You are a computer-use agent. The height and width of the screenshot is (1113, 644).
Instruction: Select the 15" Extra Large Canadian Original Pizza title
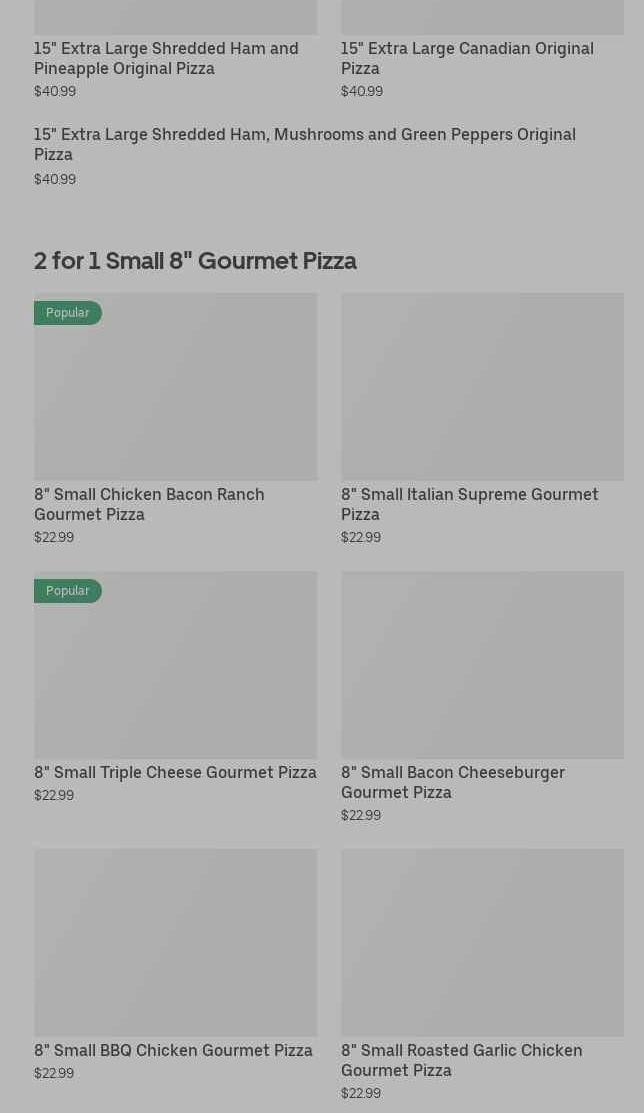pos(467,58)
